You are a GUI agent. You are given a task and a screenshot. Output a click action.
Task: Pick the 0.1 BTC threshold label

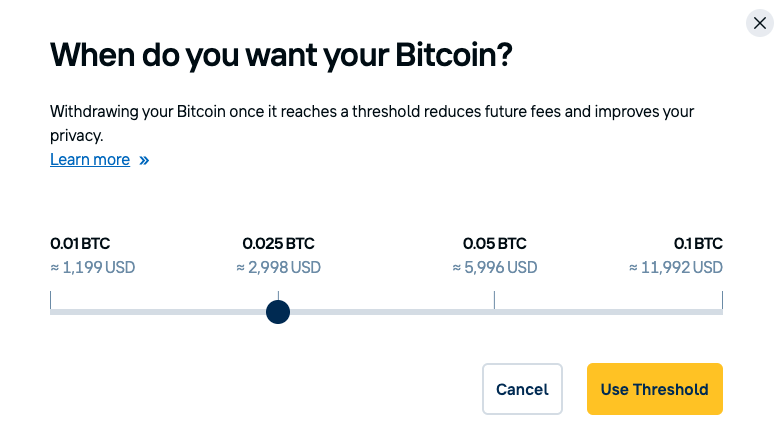(x=698, y=243)
